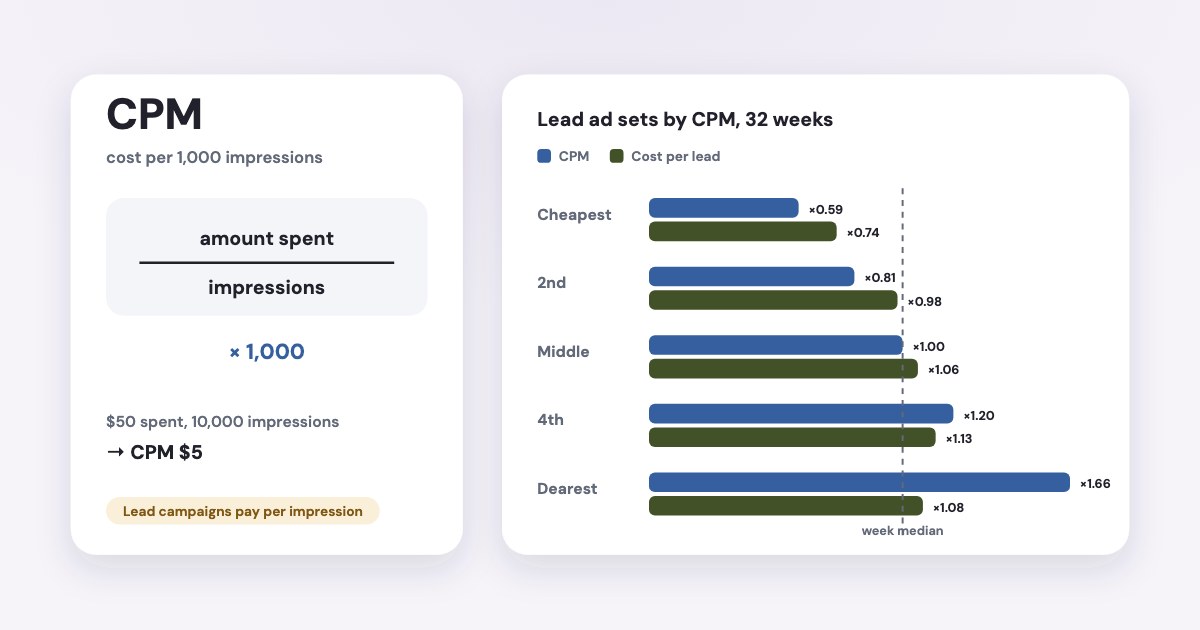Click the '×1.06' value label
The height and width of the screenshot is (630, 1200).
(x=944, y=370)
